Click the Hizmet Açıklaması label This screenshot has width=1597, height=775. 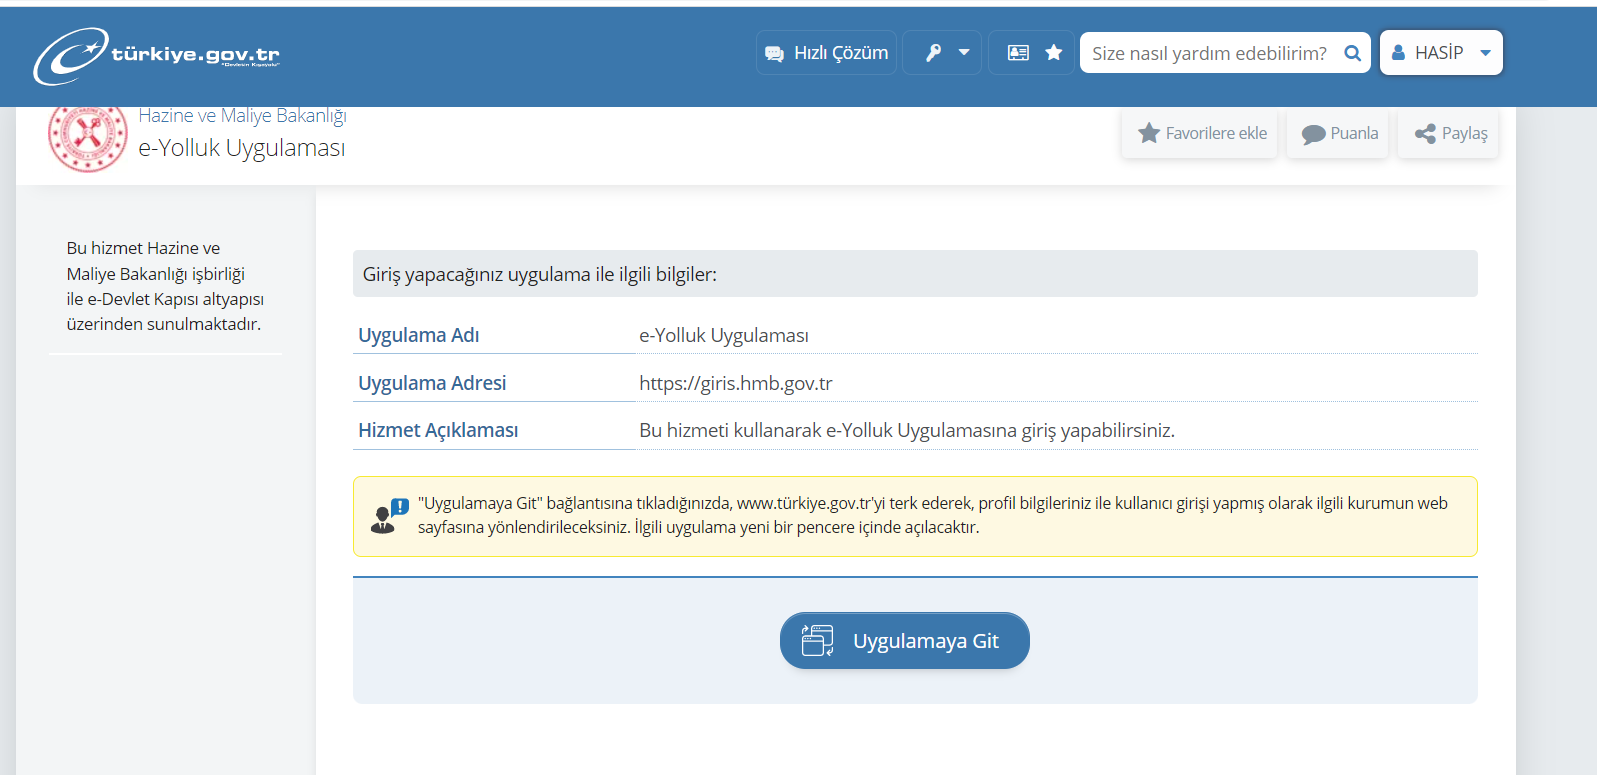pos(438,430)
